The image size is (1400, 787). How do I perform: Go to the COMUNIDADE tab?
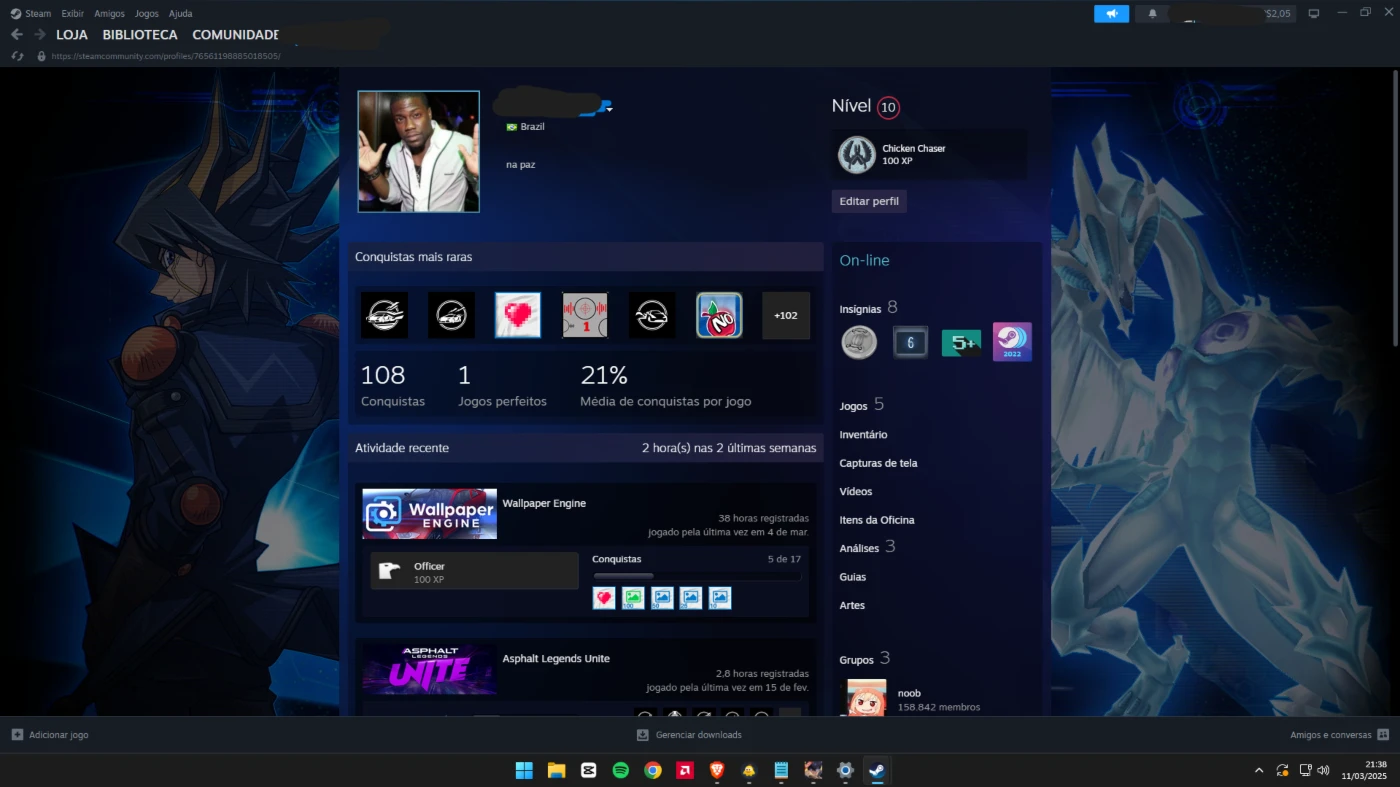[x=236, y=34]
